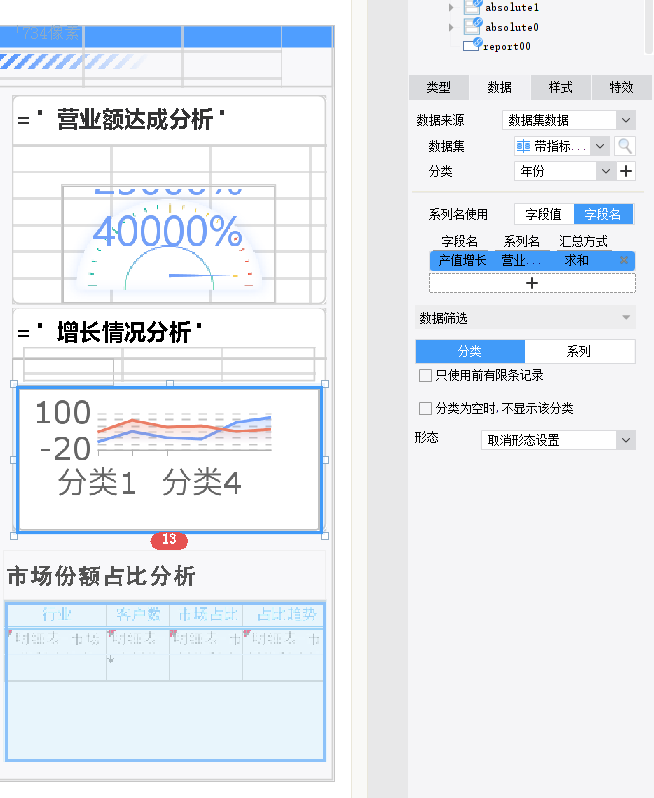
Task: Select the 分类 filter tab
Action: (x=470, y=351)
